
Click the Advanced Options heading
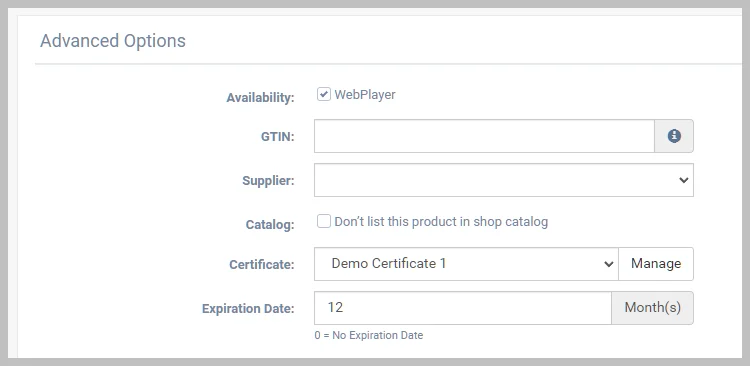click(113, 41)
